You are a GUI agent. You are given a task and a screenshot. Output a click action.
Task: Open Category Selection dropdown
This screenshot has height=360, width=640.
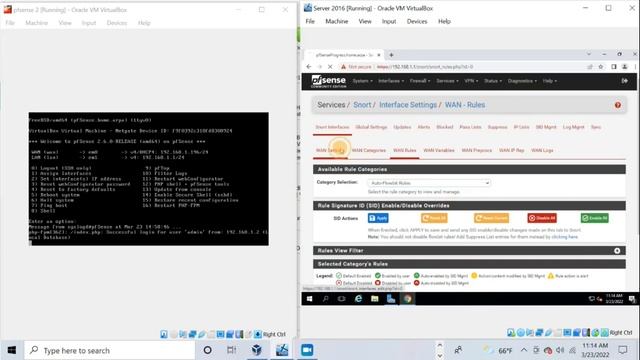[x=429, y=183]
